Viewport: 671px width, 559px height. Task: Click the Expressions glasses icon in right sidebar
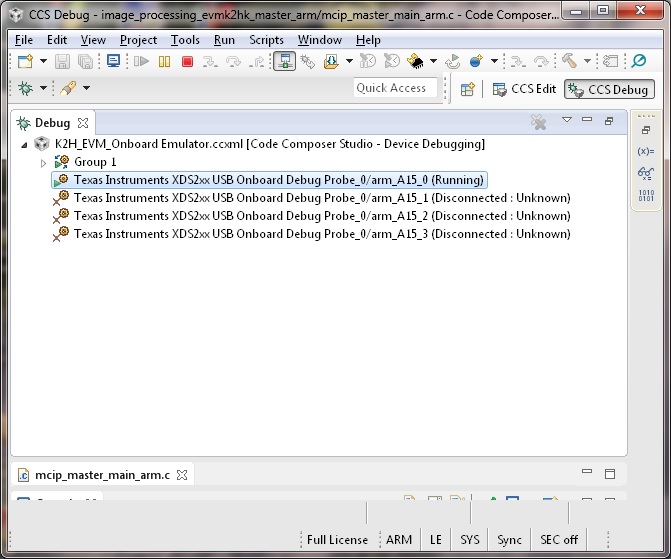[x=645, y=172]
